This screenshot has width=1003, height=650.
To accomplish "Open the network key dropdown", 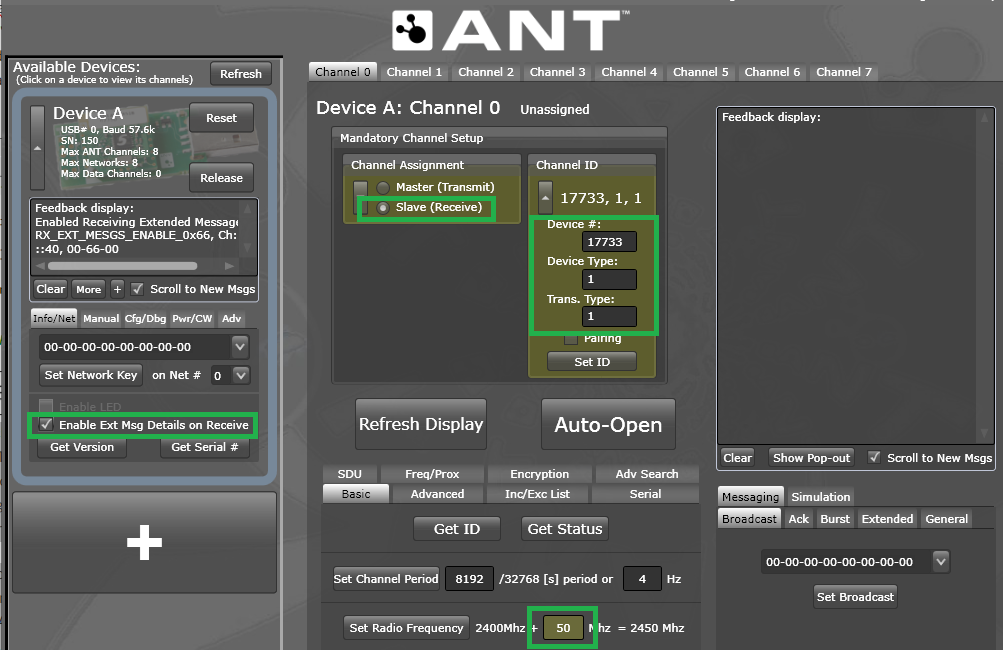I will pyautogui.click(x=240, y=347).
